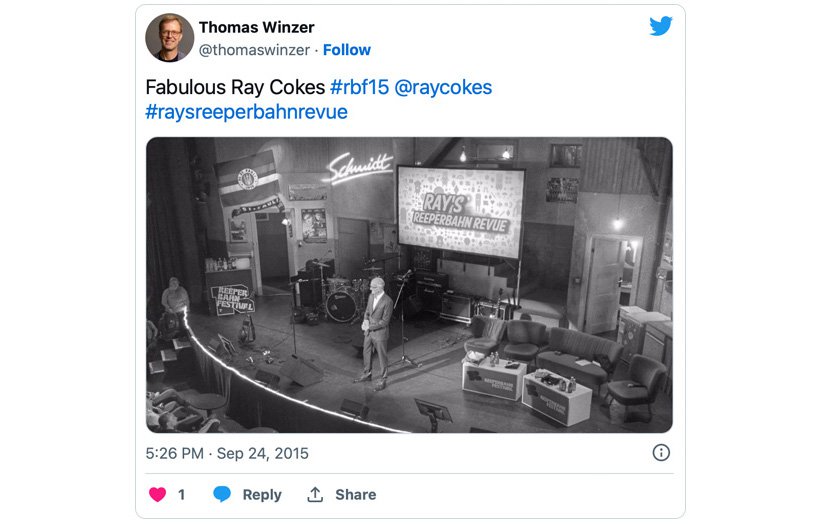
Task: Click the Thomas Winzer display name
Action: pos(256,27)
